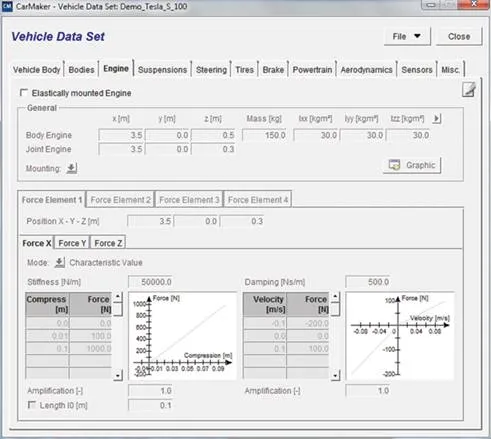This screenshot has width=491, height=439.
Task: Open the File dropdown menu
Action: (407, 36)
